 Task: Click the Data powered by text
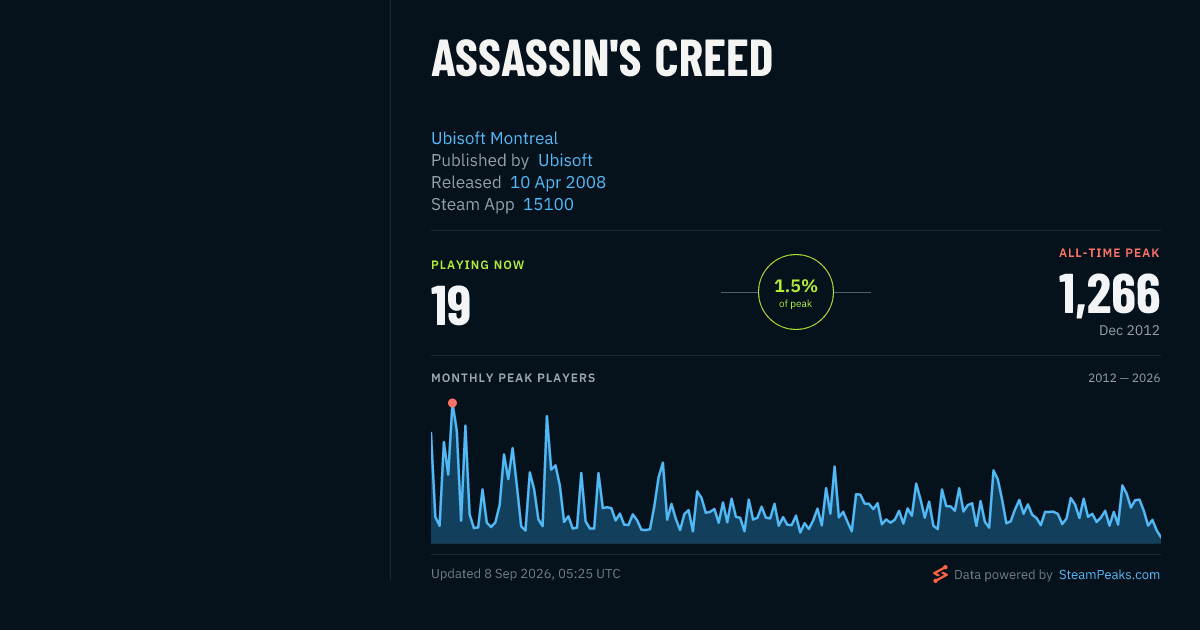[1003, 575]
